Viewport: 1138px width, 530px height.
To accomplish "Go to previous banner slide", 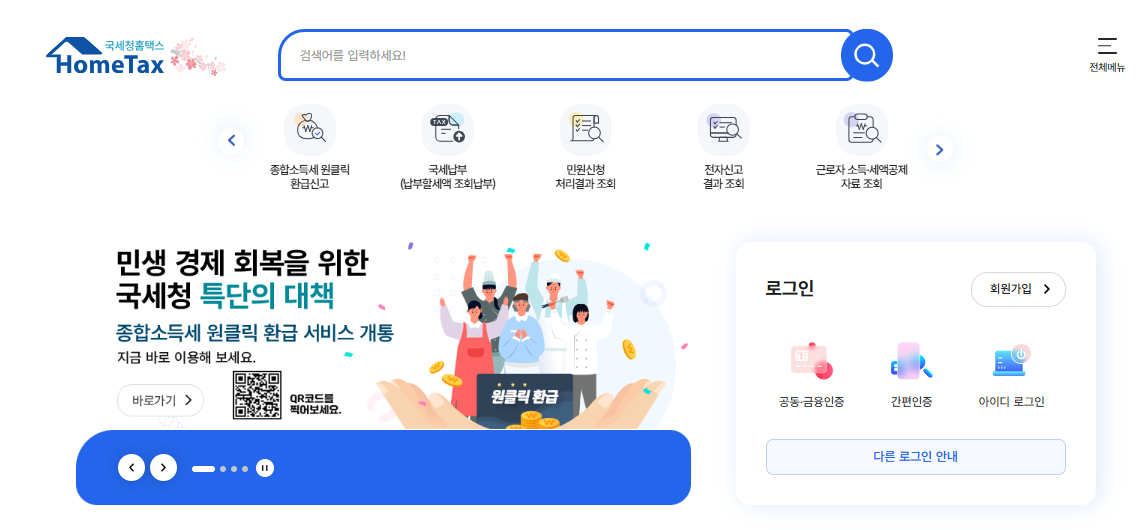I will click(x=131, y=468).
